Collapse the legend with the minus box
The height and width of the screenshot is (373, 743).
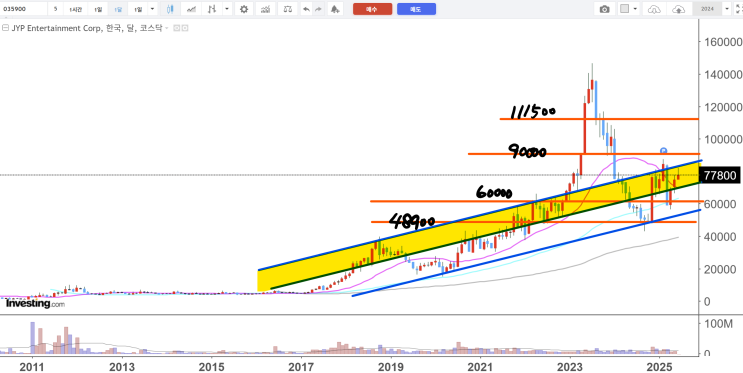point(5,28)
